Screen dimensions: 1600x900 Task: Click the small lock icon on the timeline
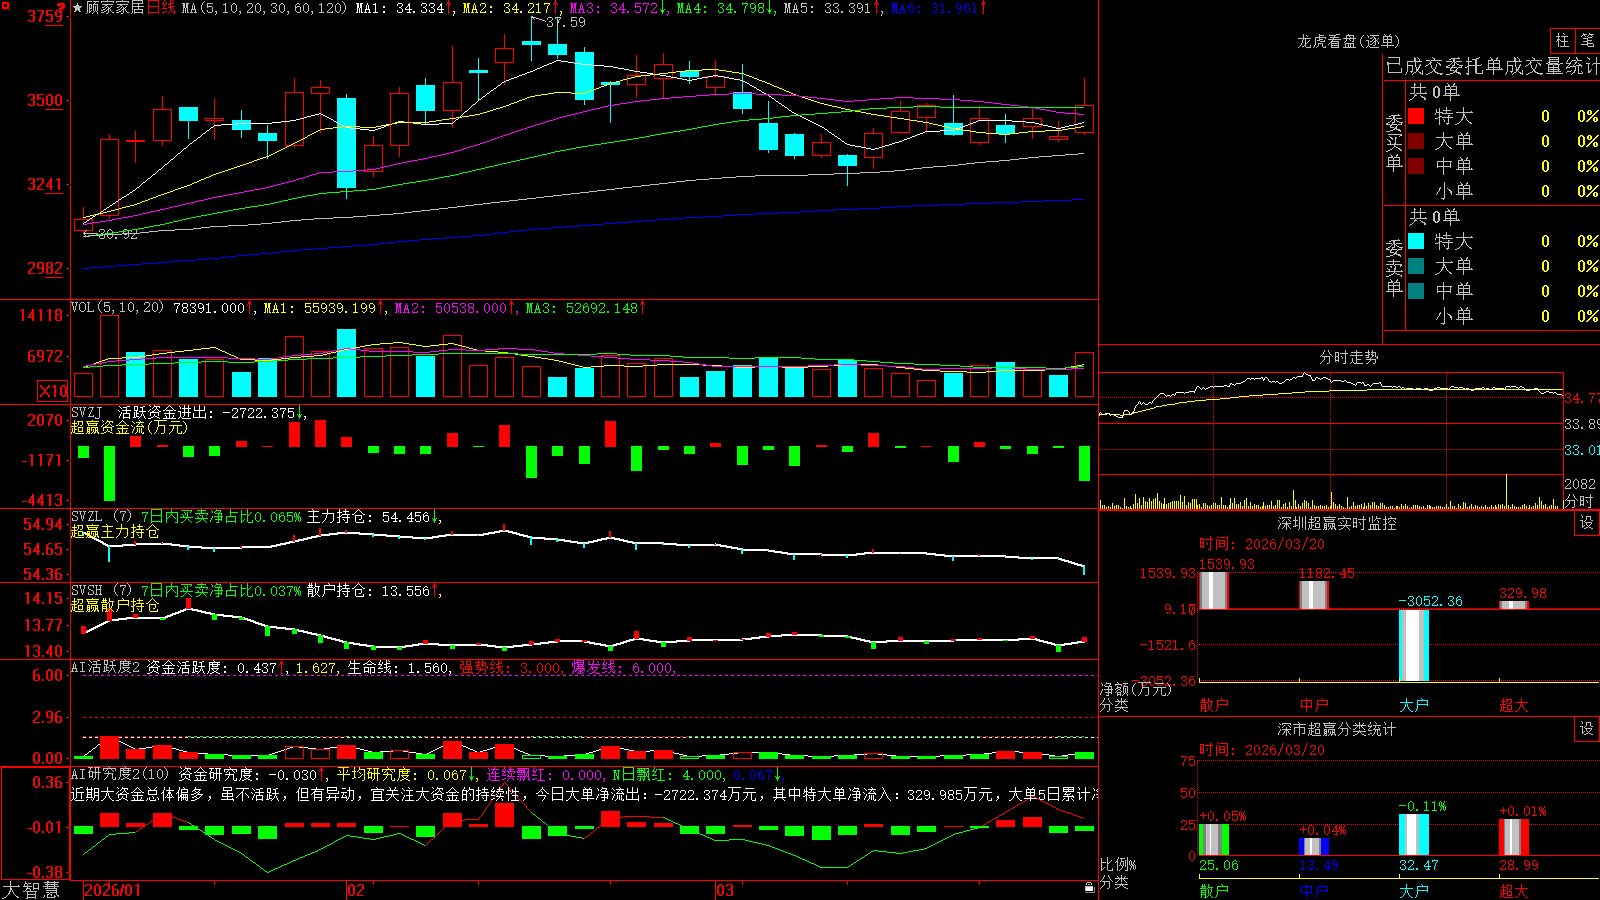1090,887
